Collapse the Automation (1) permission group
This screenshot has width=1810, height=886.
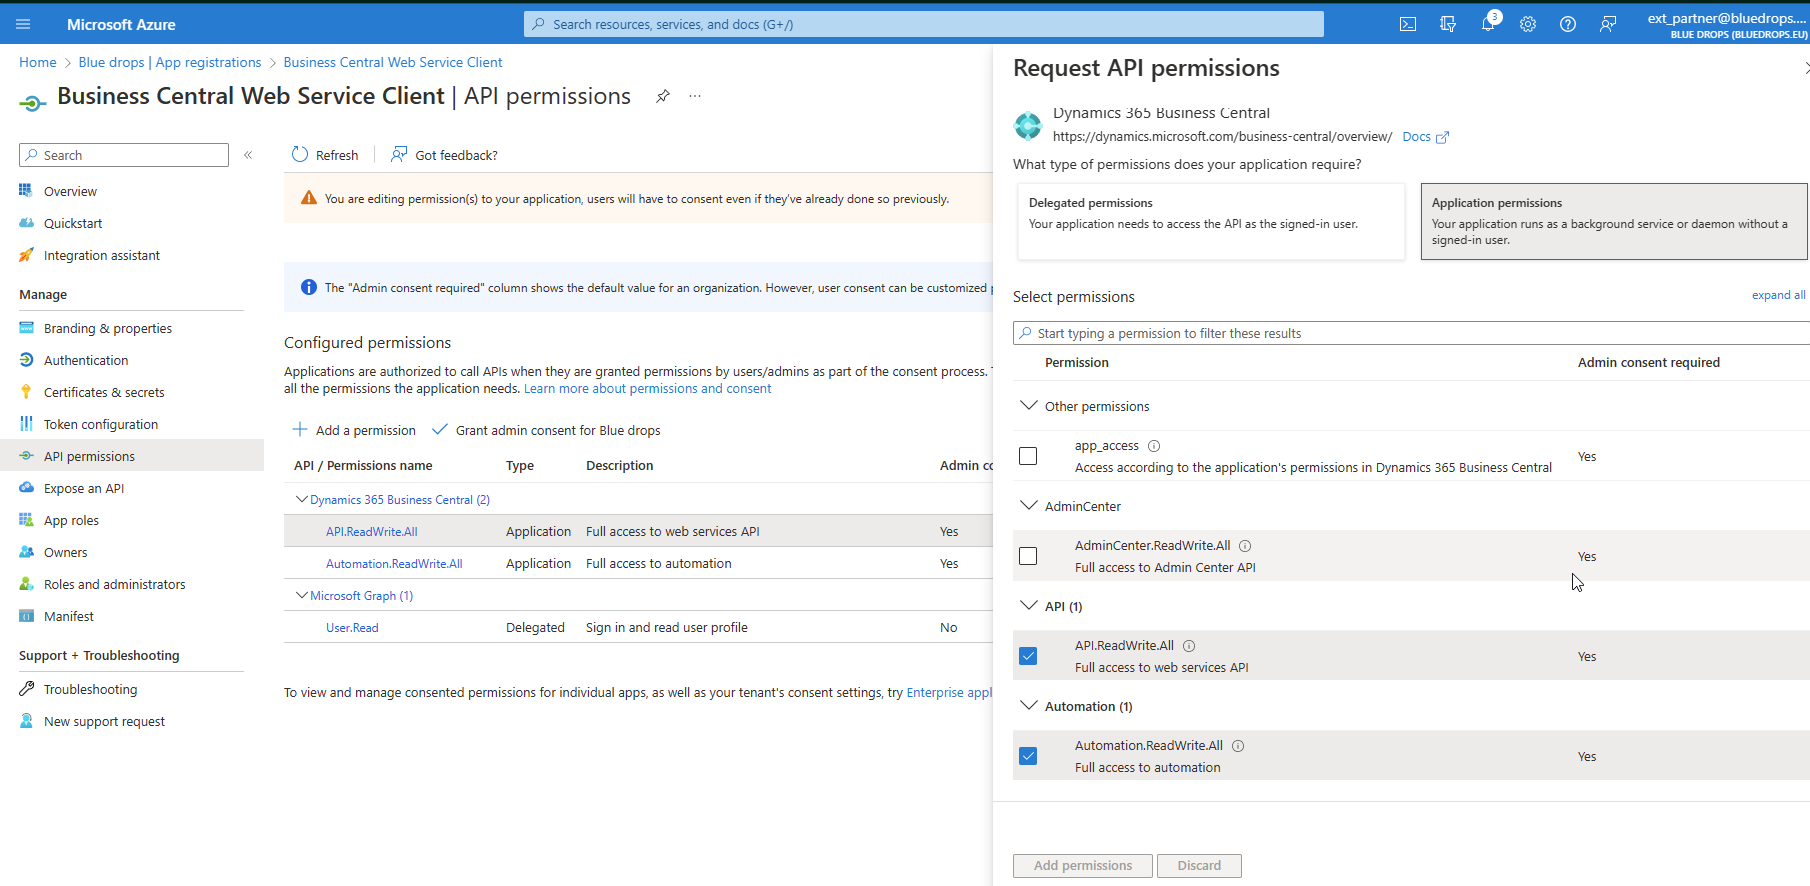tap(1028, 705)
